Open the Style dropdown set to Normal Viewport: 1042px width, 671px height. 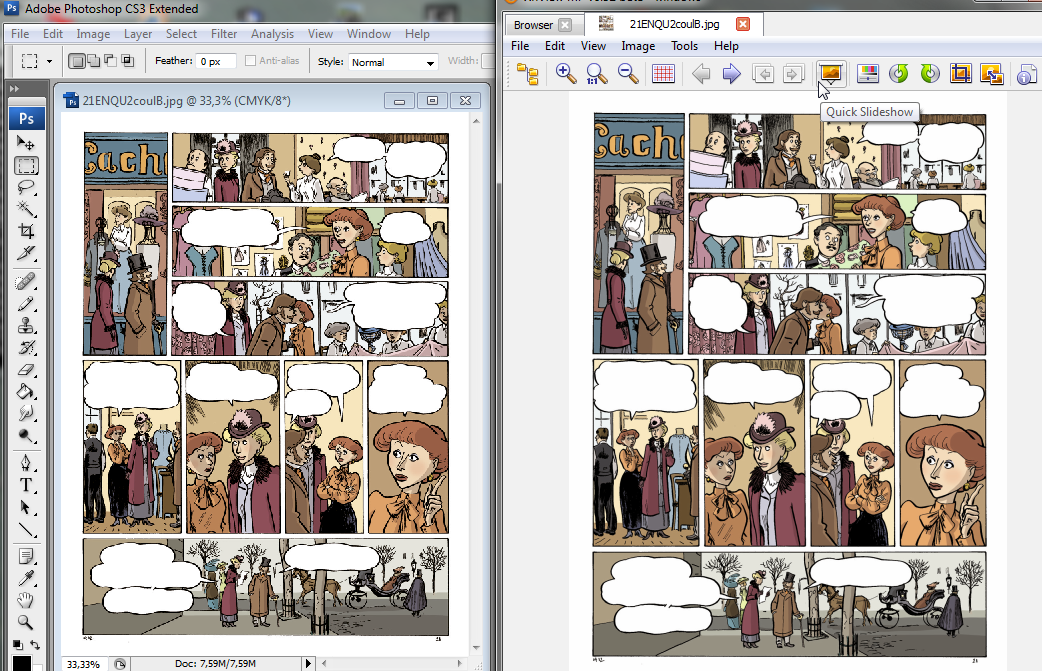(x=393, y=62)
